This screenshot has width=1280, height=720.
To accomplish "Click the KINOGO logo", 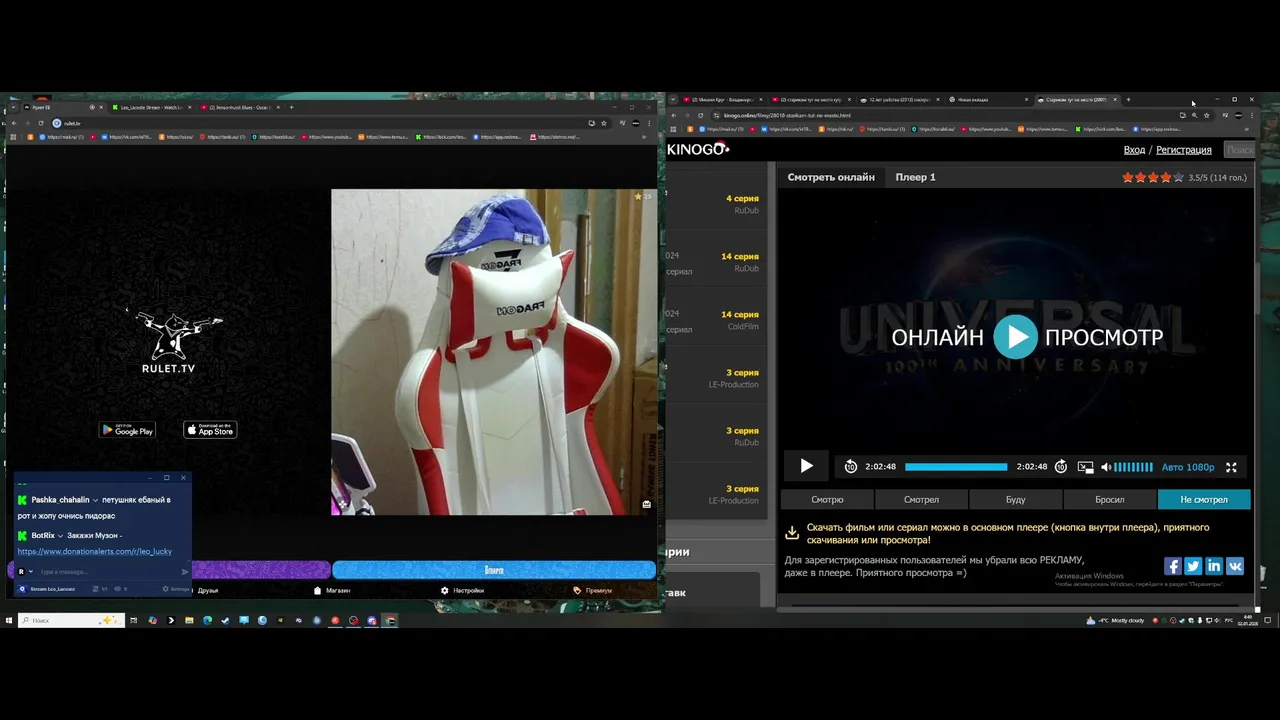I will pyautogui.click(x=698, y=149).
